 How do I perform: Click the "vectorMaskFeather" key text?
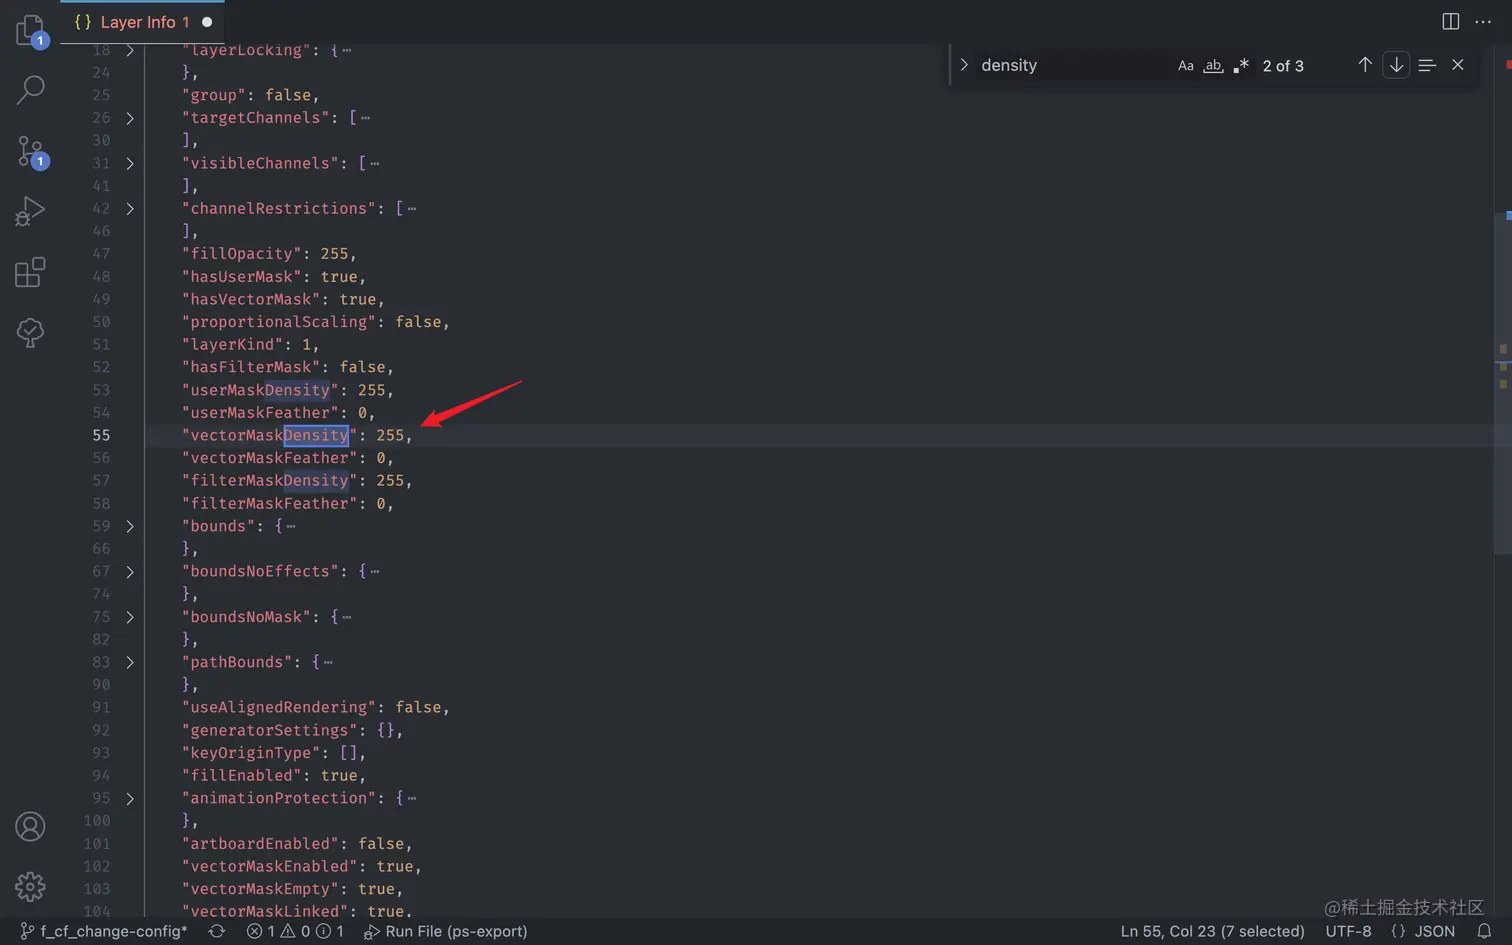(x=270, y=458)
